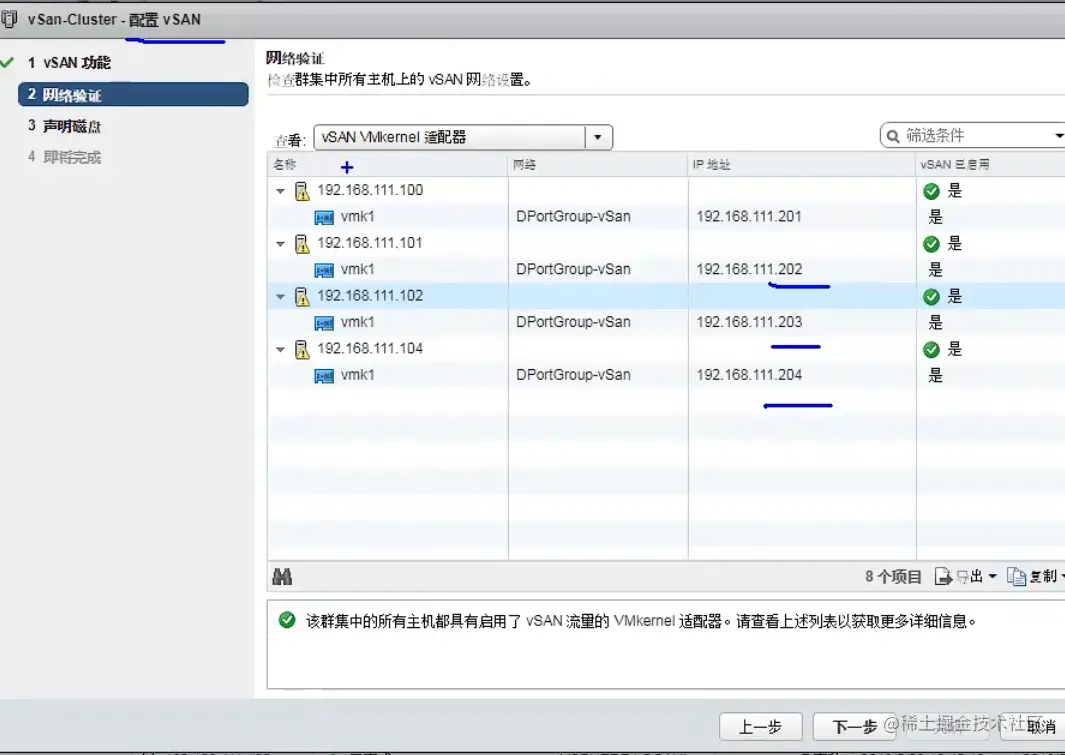Click host icon for 192.168.111.102

tap(302, 297)
